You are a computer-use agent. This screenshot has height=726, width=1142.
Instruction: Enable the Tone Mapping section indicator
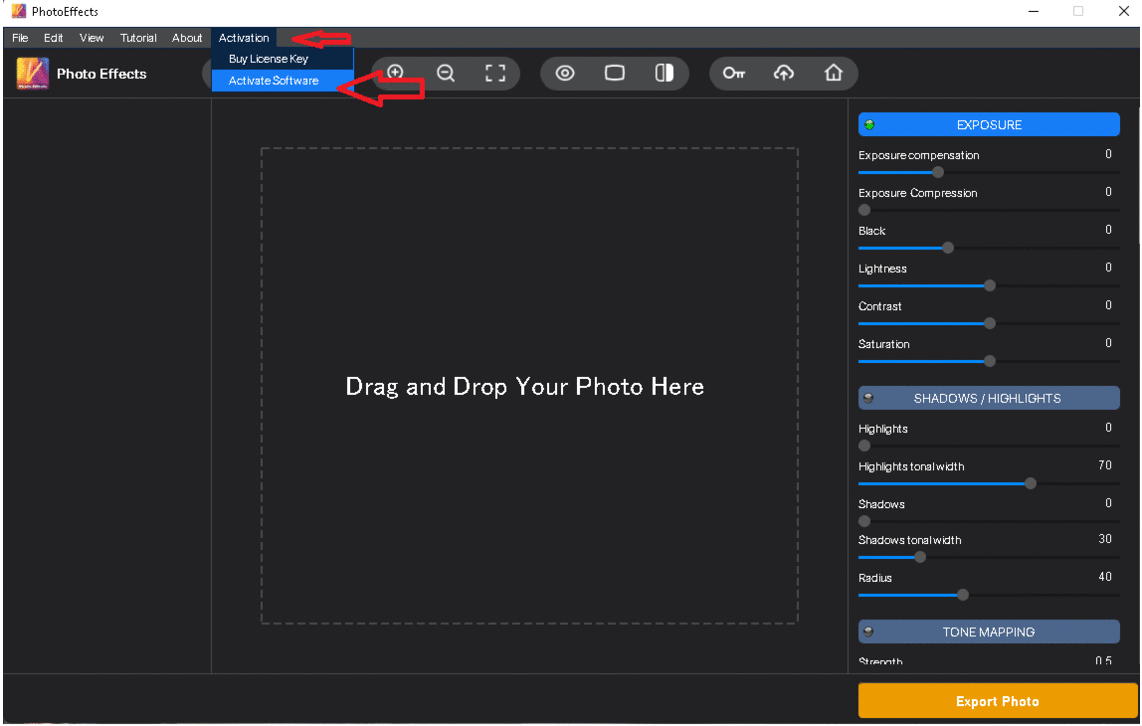pos(868,632)
